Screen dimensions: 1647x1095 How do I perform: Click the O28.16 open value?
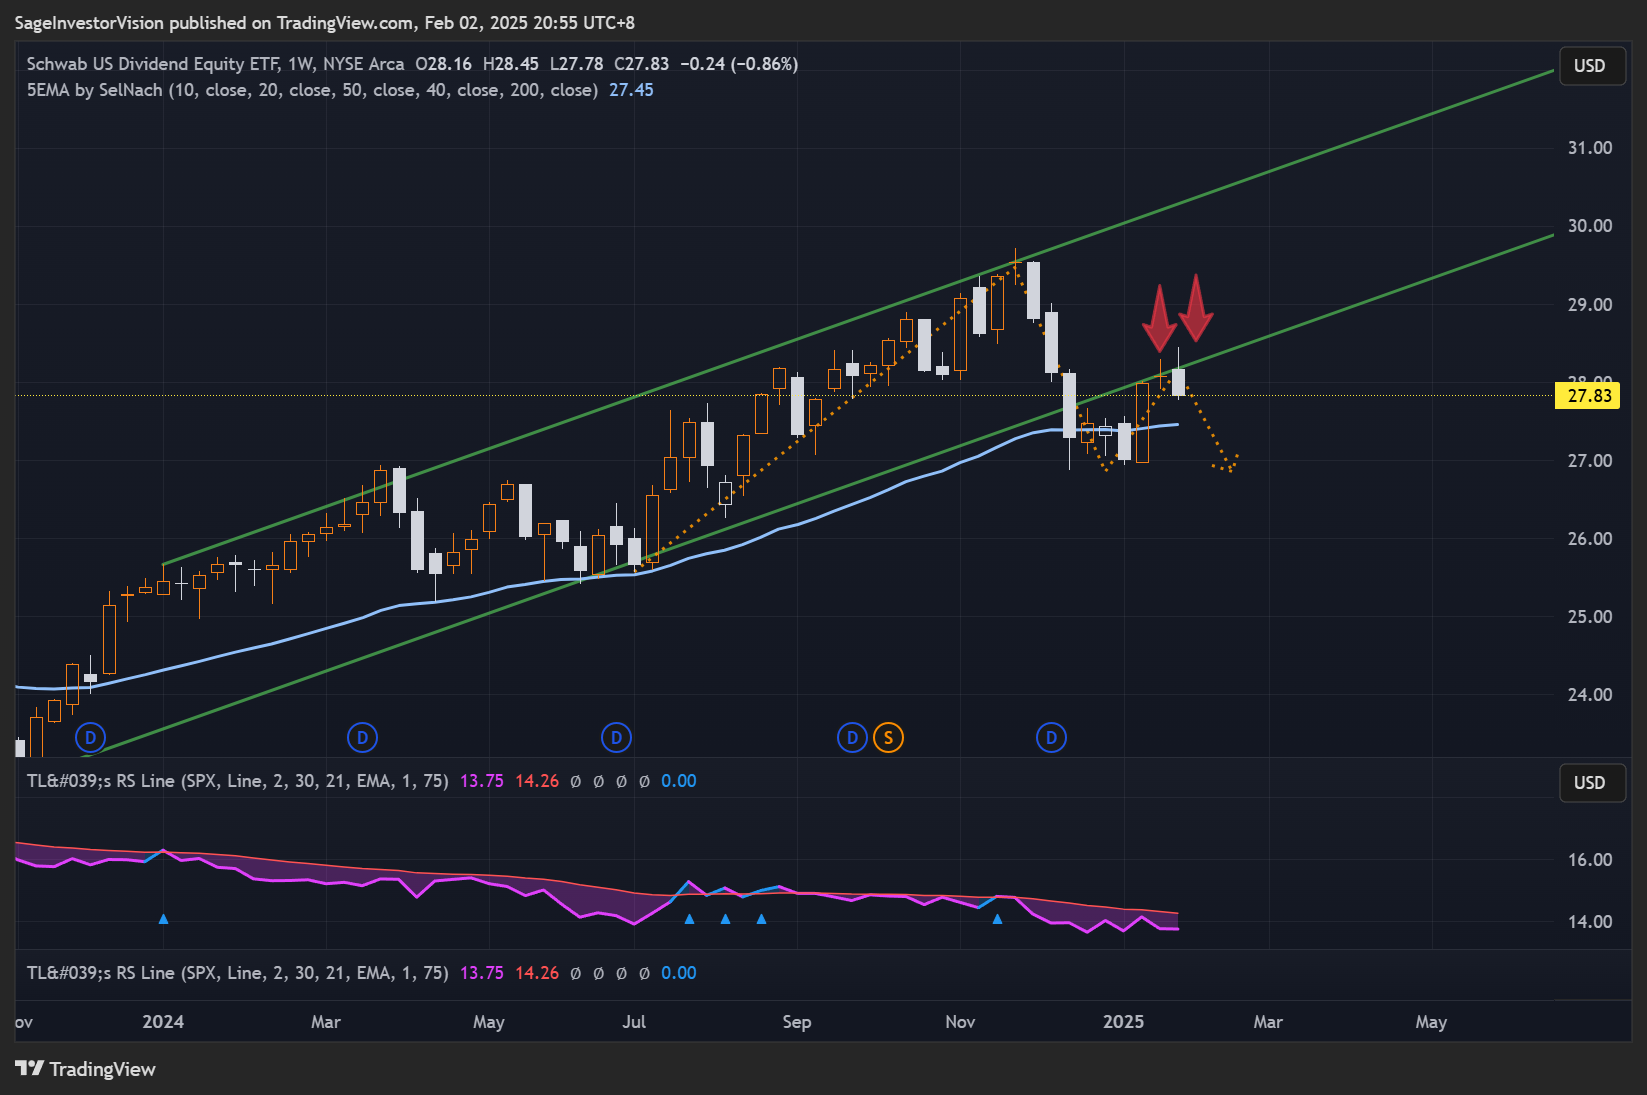443,64
